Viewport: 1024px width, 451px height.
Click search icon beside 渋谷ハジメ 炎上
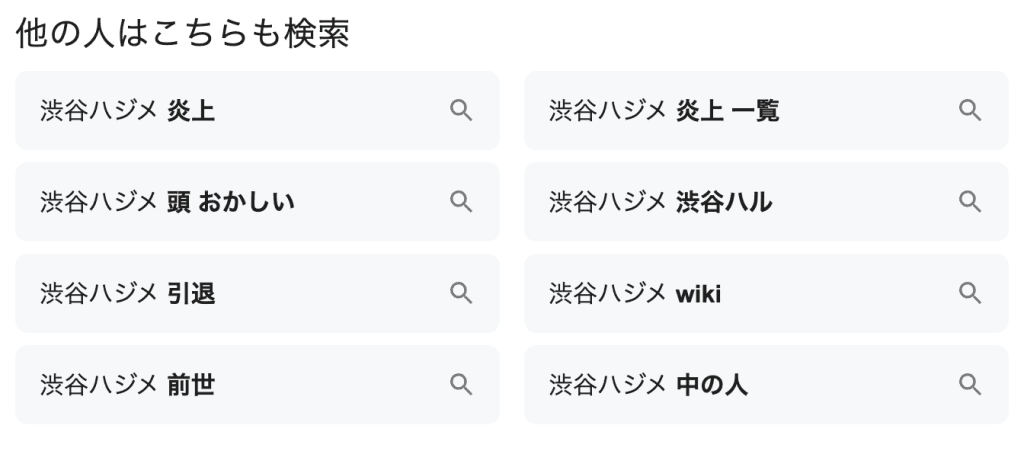460,110
